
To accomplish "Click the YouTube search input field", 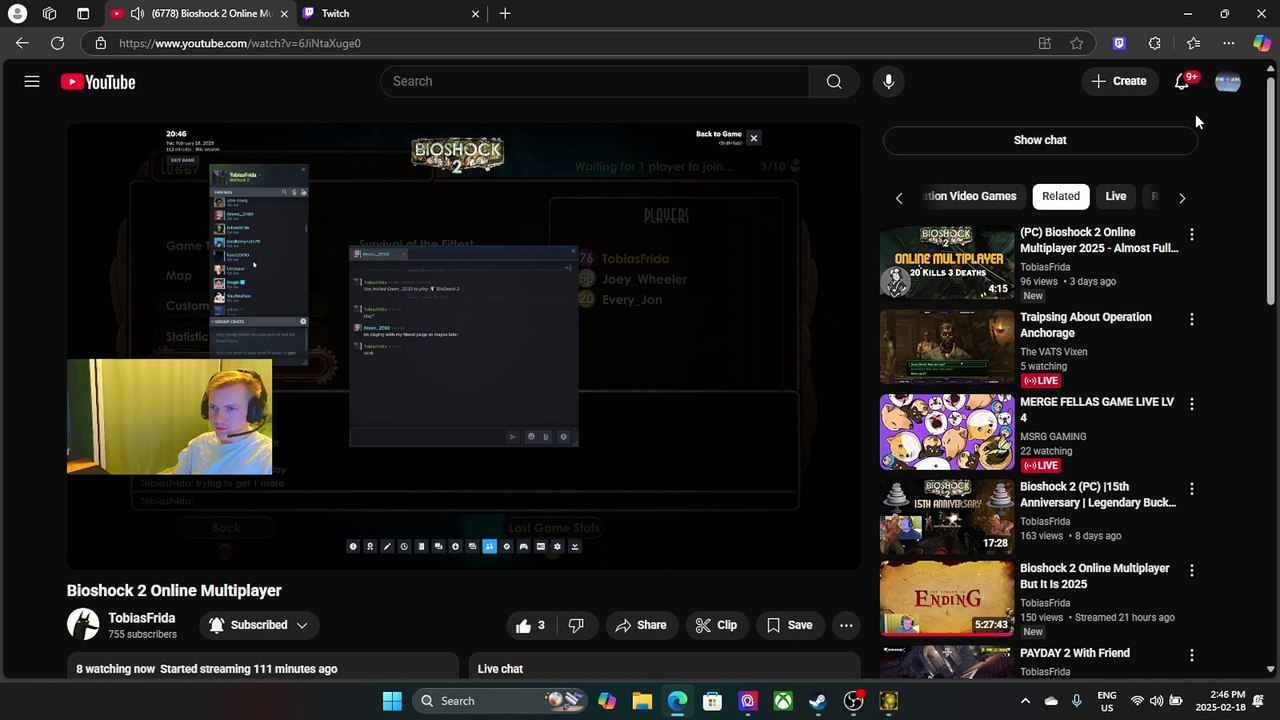I will pos(595,82).
